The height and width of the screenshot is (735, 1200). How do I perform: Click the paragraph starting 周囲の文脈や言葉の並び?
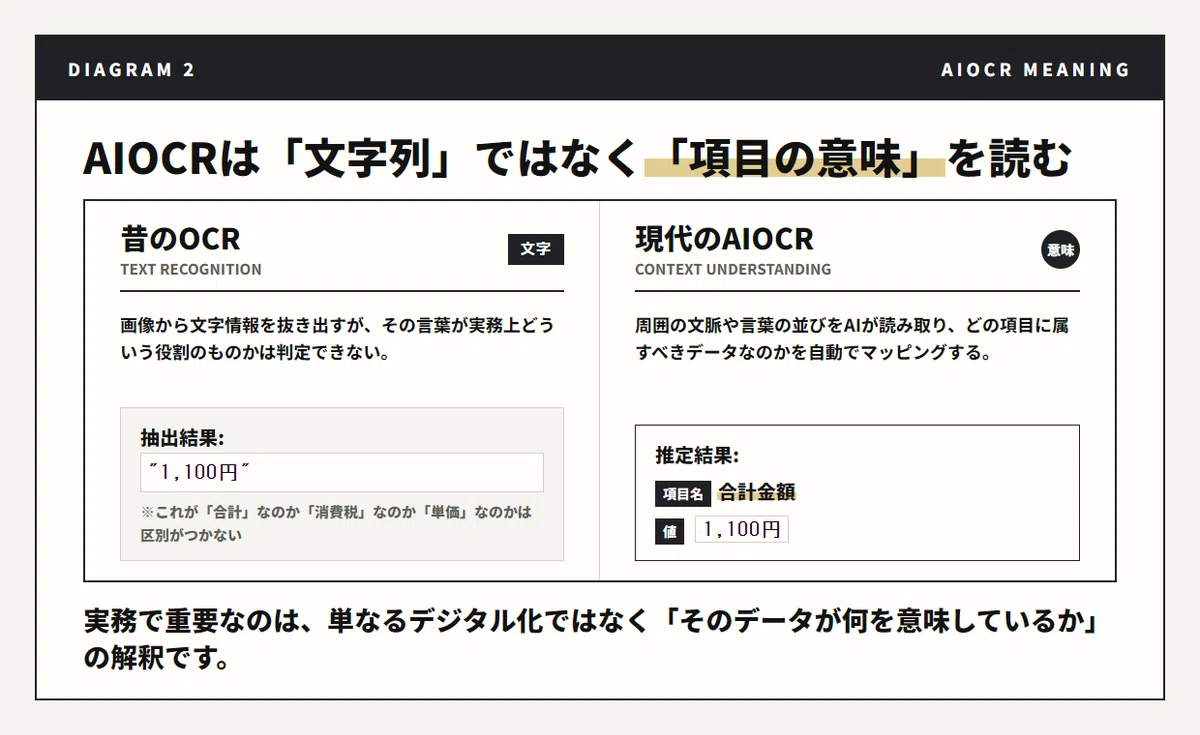852,339
